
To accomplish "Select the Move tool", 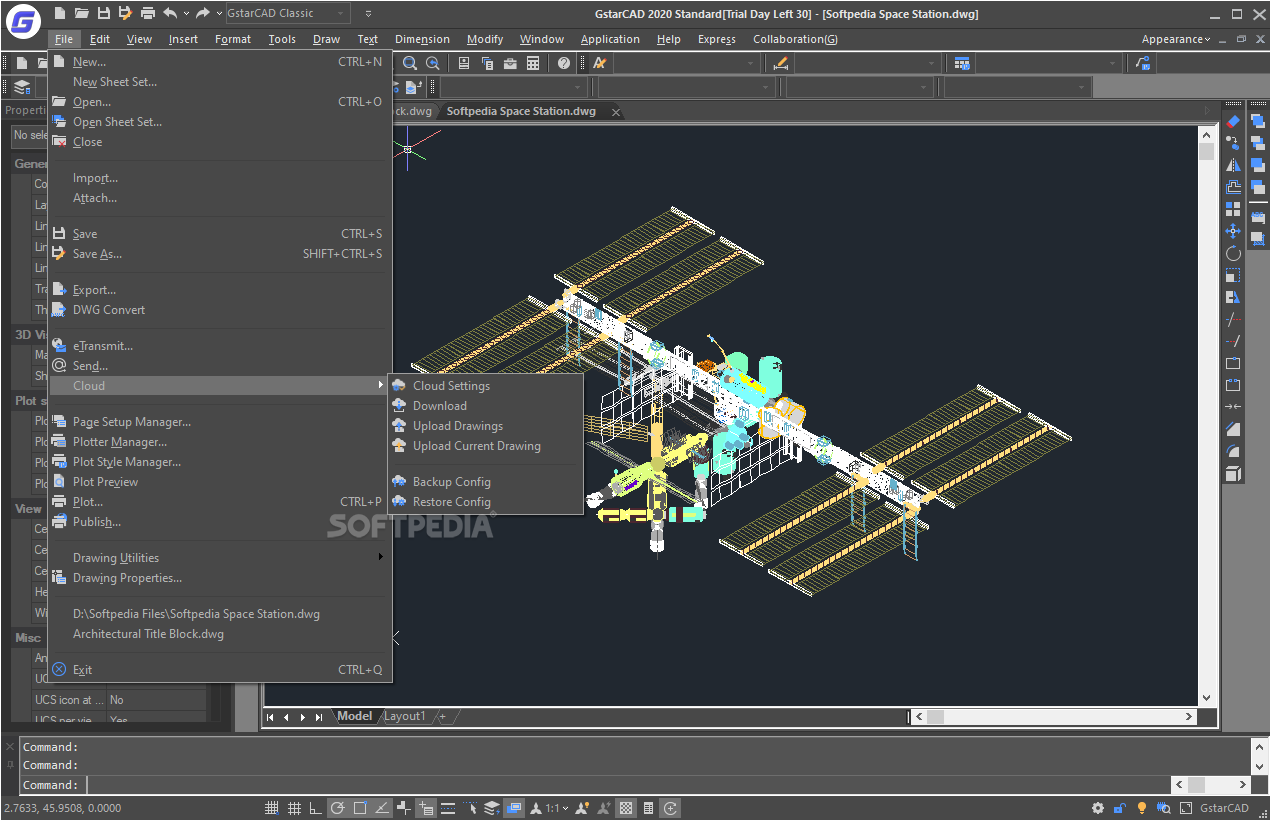I will pos(1233,231).
